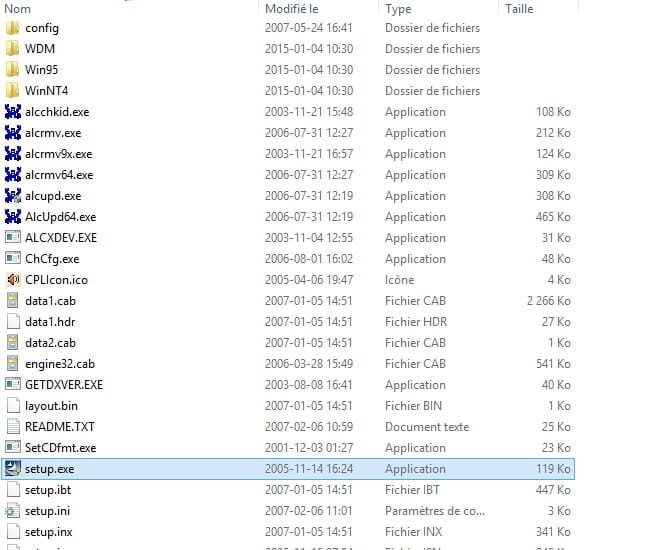Image resolution: width=649 pixels, height=550 pixels.
Task: Select the AlcUpd64.exe icon
Action: 12,217
